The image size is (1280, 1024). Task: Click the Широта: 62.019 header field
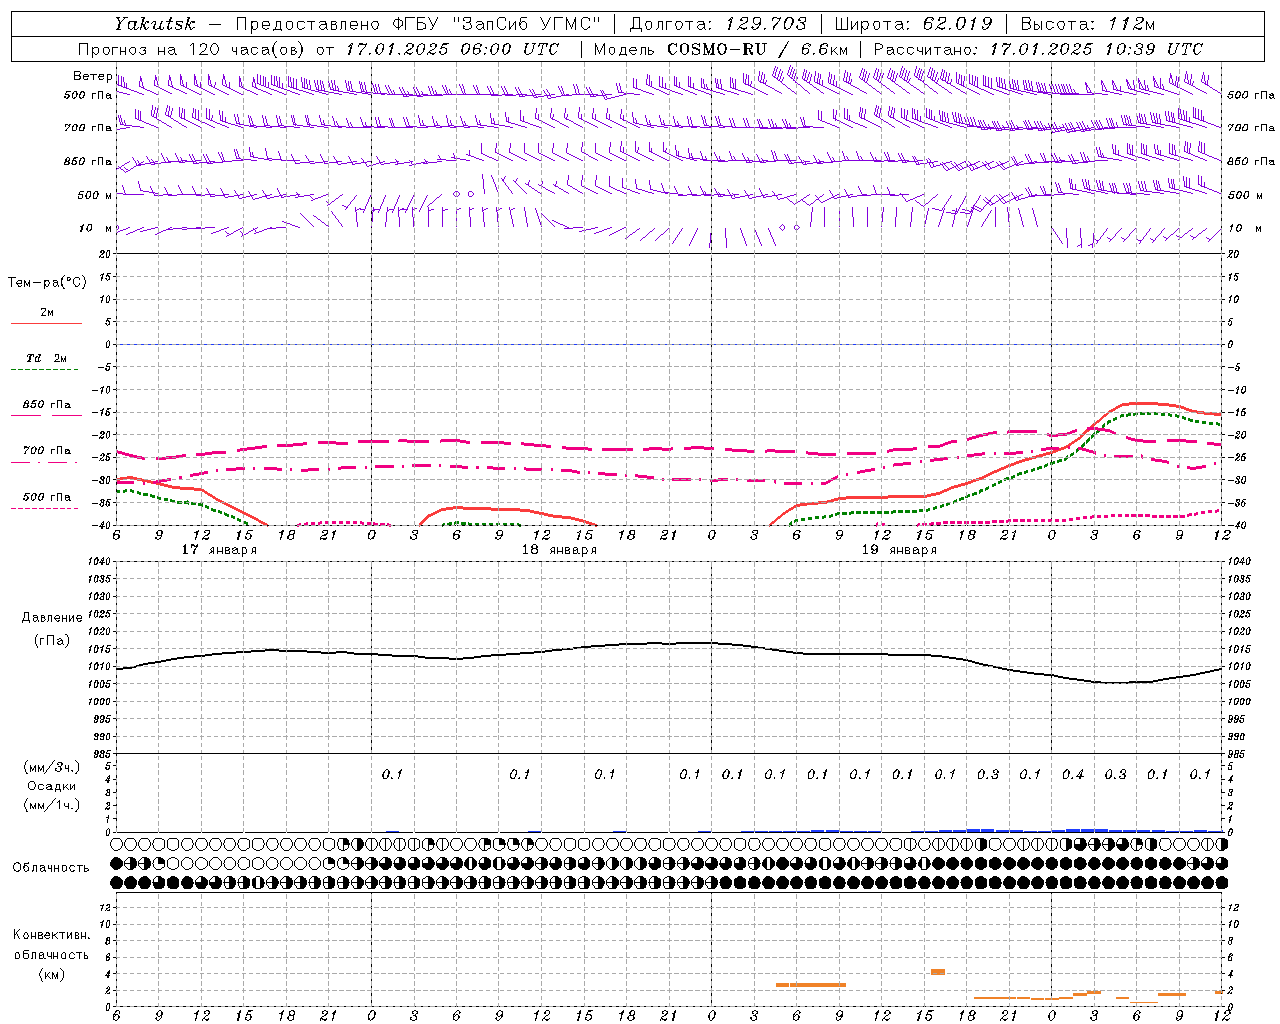pyautogui.click(x=913, y=24)
